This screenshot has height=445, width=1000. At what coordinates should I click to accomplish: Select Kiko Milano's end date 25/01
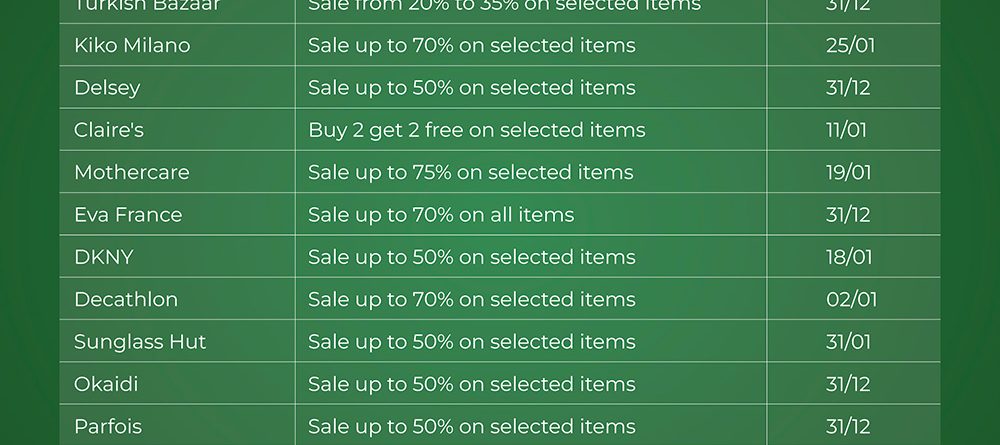point(848,46)
